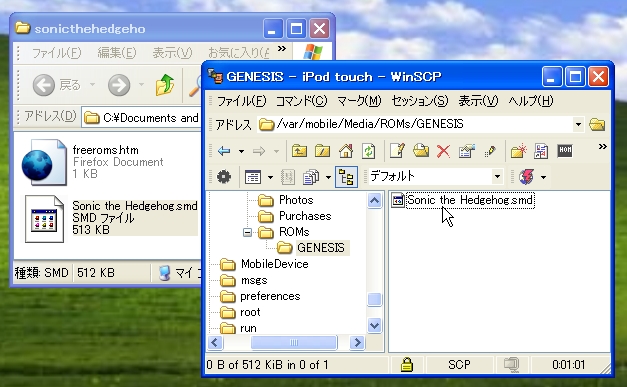Select preferences folder in the tree
Screen dimensions: 627x387
coord(270,296)
